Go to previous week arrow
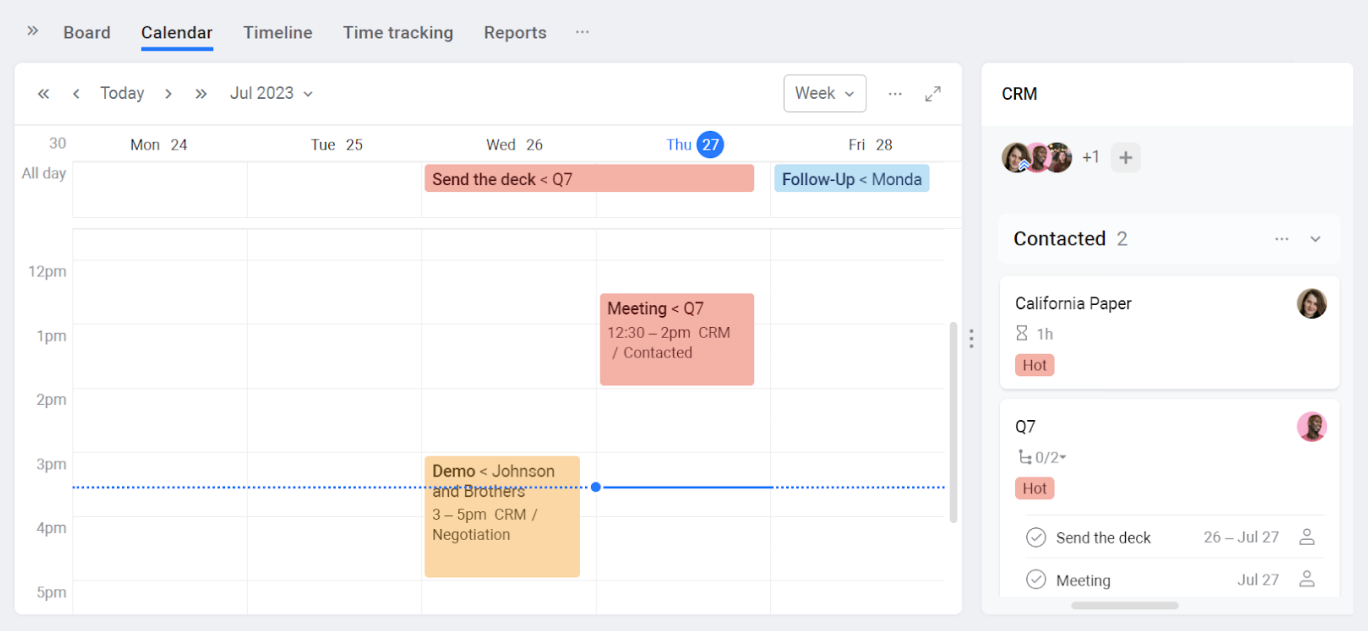This screenshot has height=631, width=1368. (76, 94)
